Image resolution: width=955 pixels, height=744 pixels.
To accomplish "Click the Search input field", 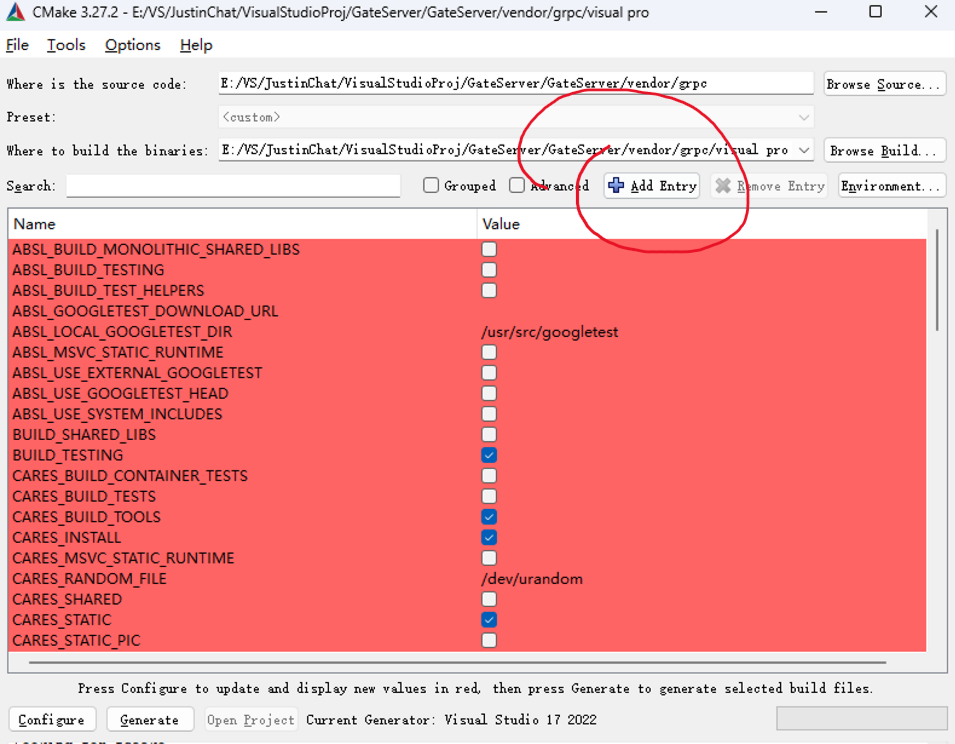I will coord(232,186).
